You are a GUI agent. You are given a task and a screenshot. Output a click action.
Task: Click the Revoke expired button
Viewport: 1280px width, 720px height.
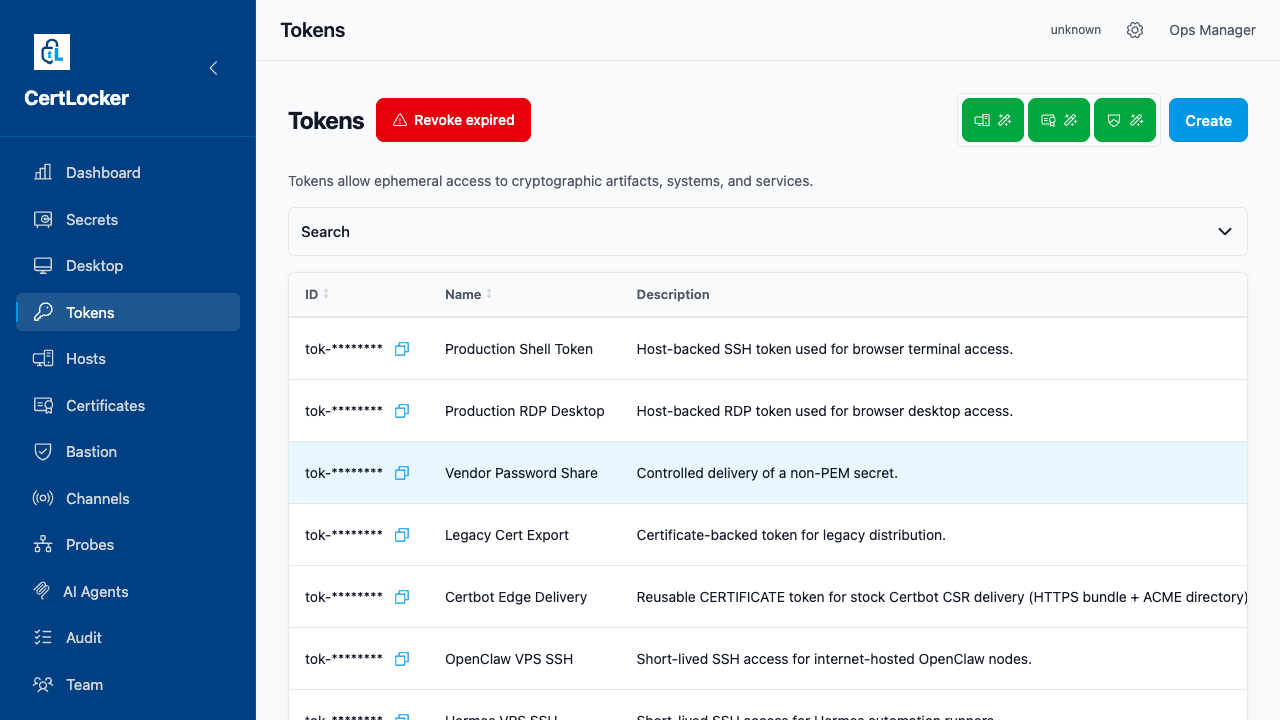coord(453,120)
